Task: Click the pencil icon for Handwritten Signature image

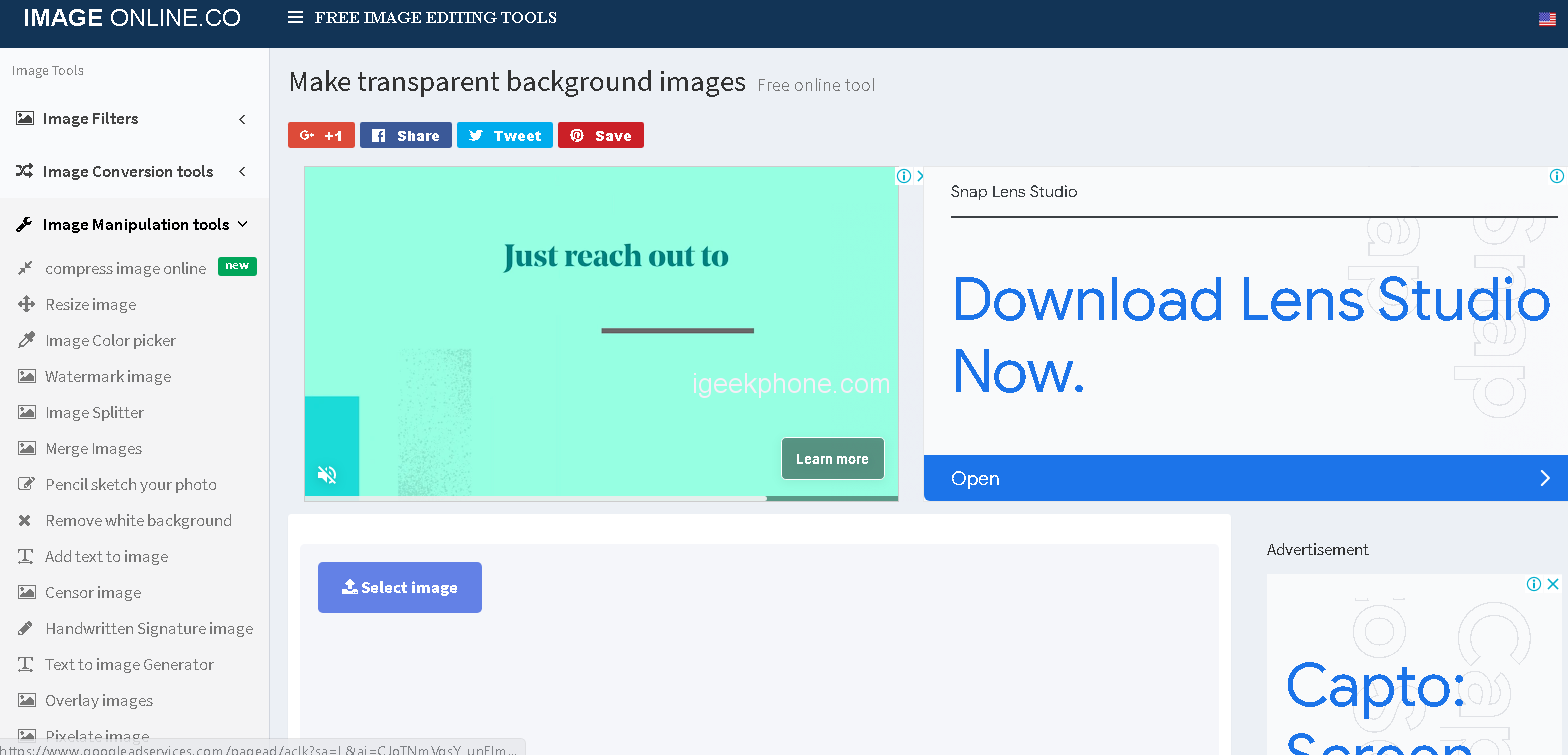Action: tap(26, 628)
